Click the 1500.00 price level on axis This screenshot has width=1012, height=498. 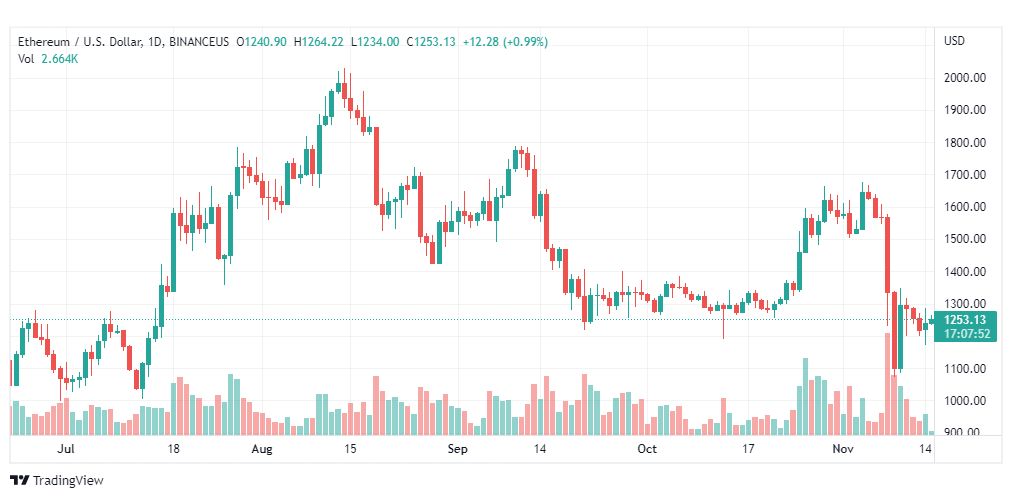pyautogui.click(x=964, y=239)
